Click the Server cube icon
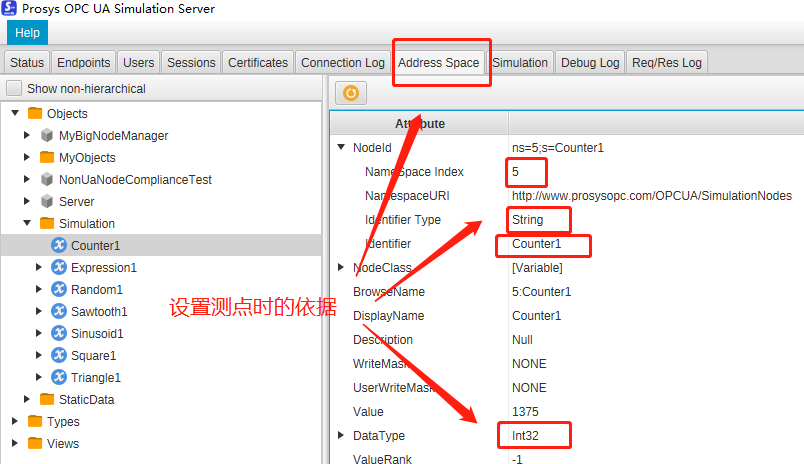Screen dimensions: 804x464 (x=47, y=201)
